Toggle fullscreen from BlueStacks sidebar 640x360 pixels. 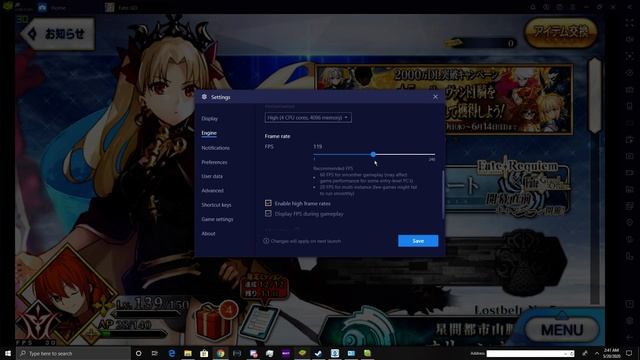coord(629,22)
